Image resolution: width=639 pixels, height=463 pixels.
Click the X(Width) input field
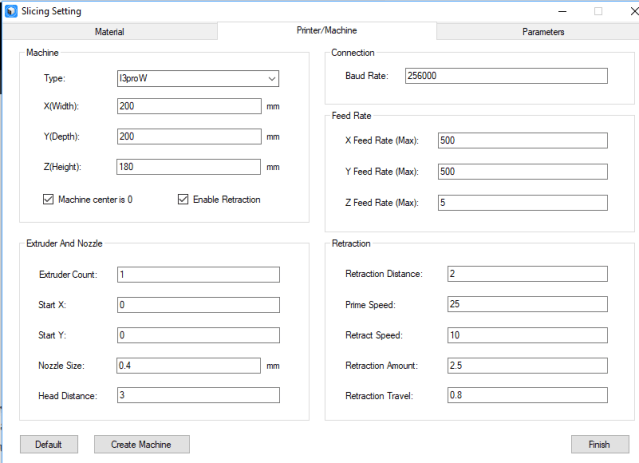click(188, 106)
